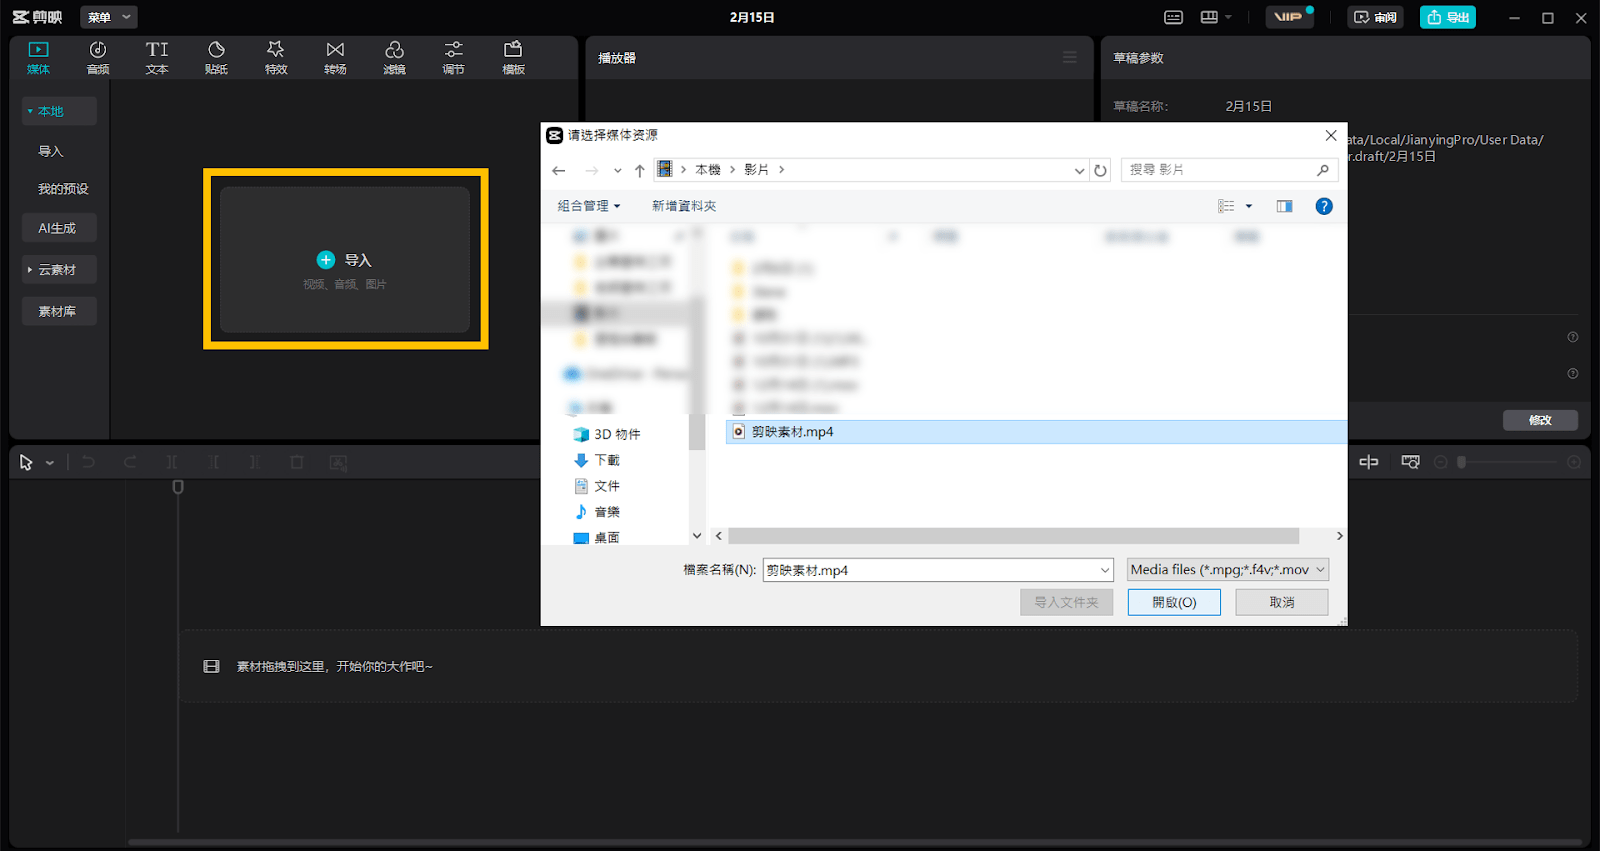The height and width of the screenshot is (851, 1600).
Task: Expand the 菜单 menu dropdown
Action: pyautogui.click(x=108, y=17)
